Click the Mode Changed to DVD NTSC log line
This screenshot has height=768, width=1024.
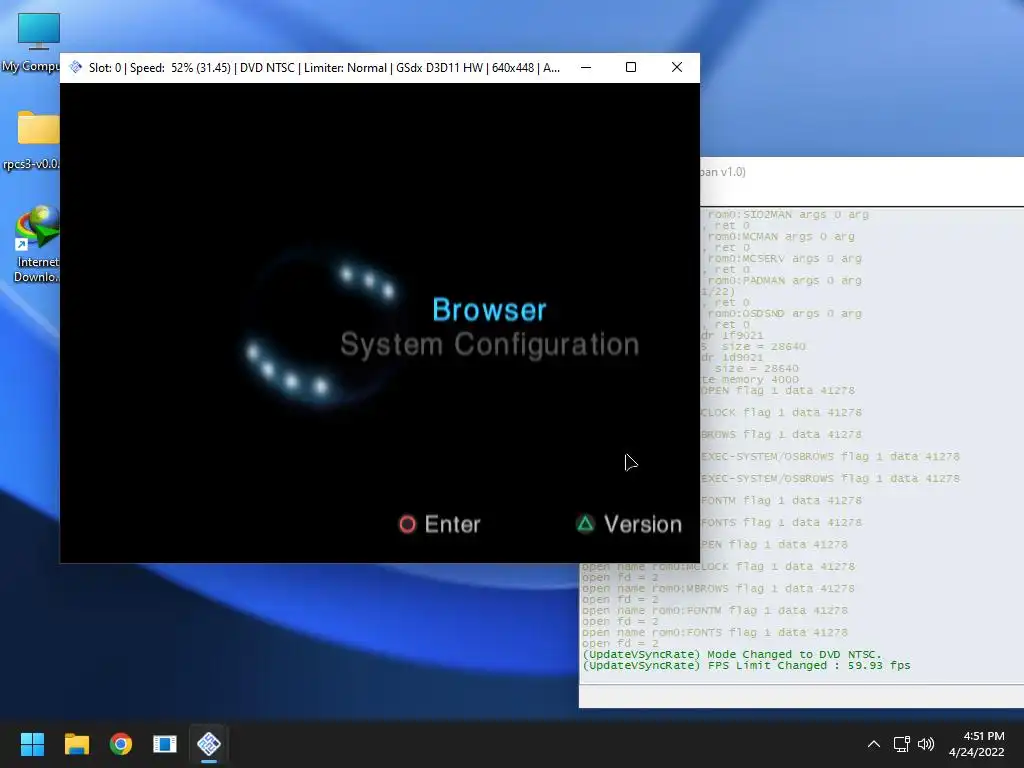pos(731,654)
